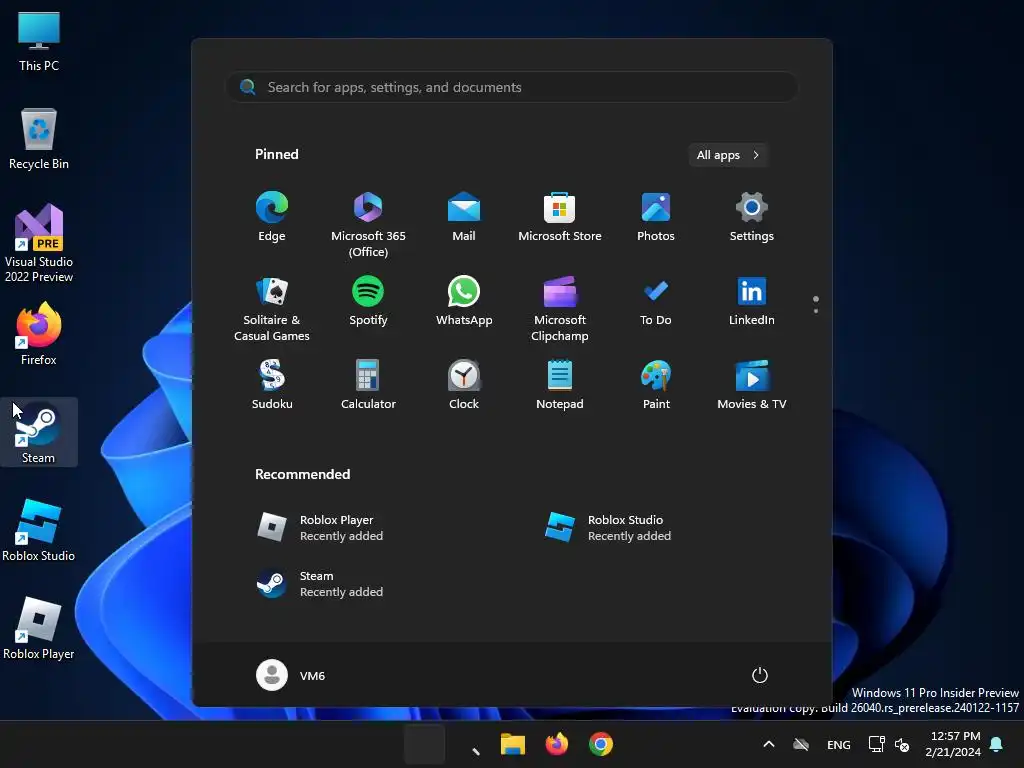Select the Firefox desktop shortcut
This screenshot has width=1024, height=768.
point(39,334)
